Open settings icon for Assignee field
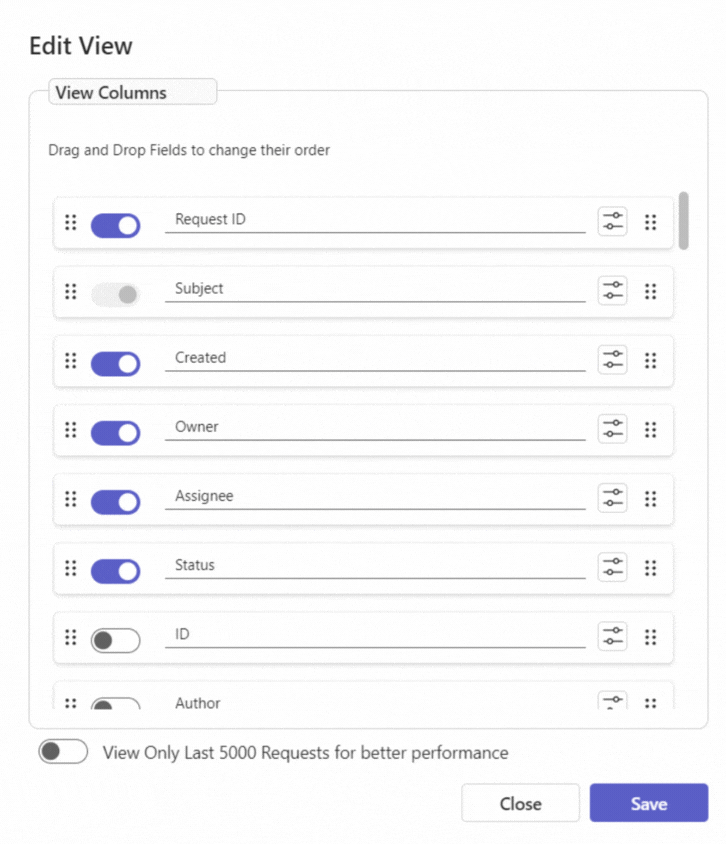Screen dimensions: 726x844 [612, 498]
